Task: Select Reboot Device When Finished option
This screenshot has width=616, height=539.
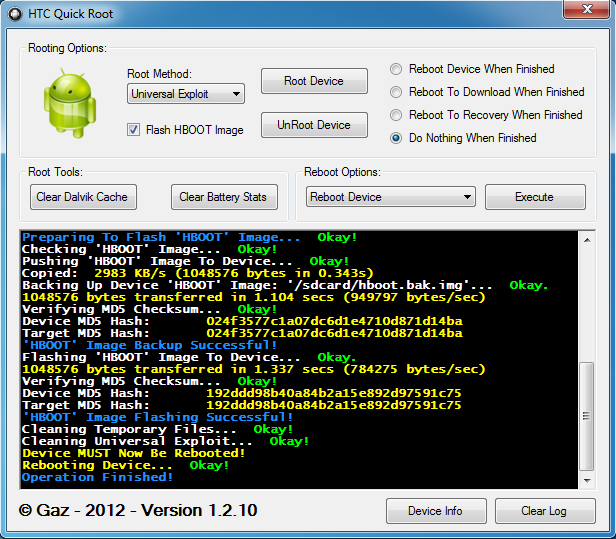Action: tap(397, 69)
